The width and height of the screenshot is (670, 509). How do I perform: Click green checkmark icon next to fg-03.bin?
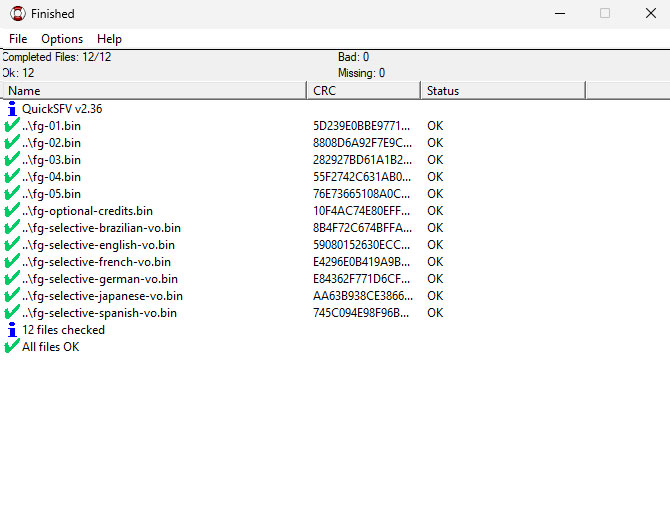pos(12,160)
